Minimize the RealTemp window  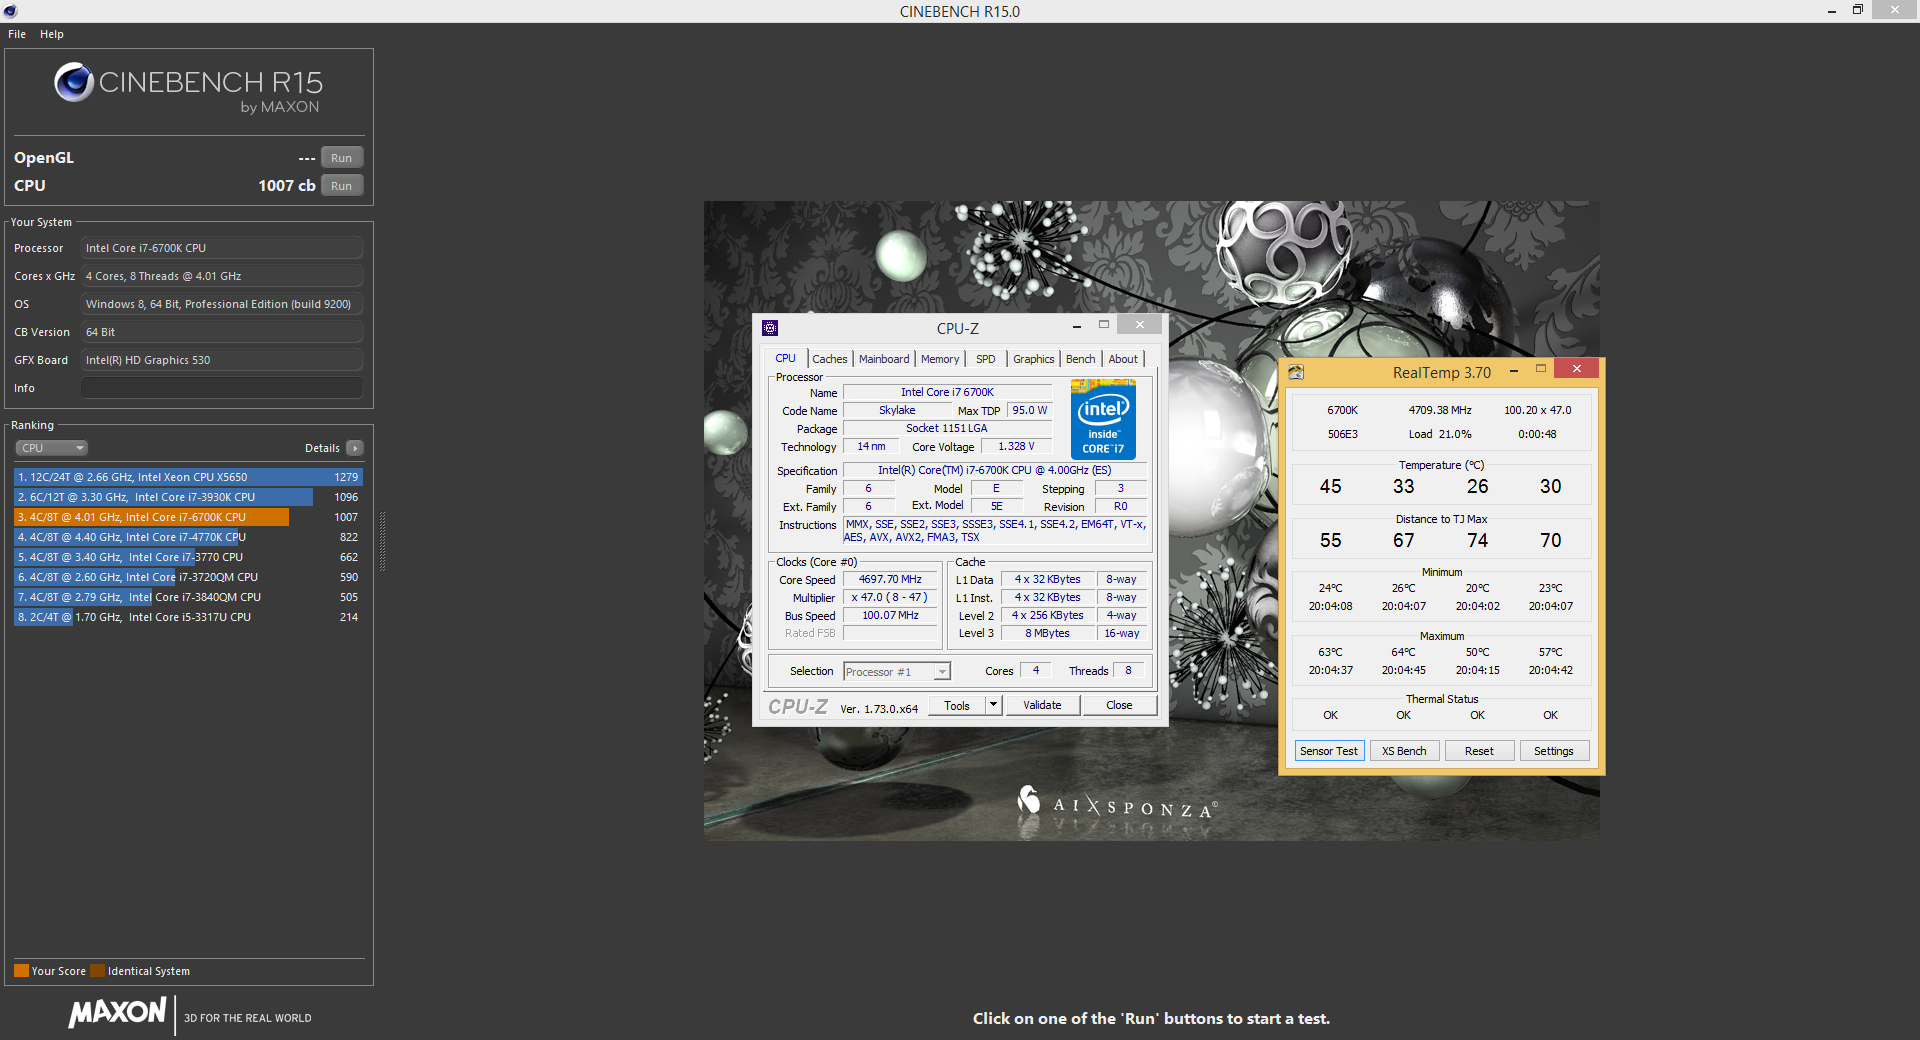click(1514, 371)
